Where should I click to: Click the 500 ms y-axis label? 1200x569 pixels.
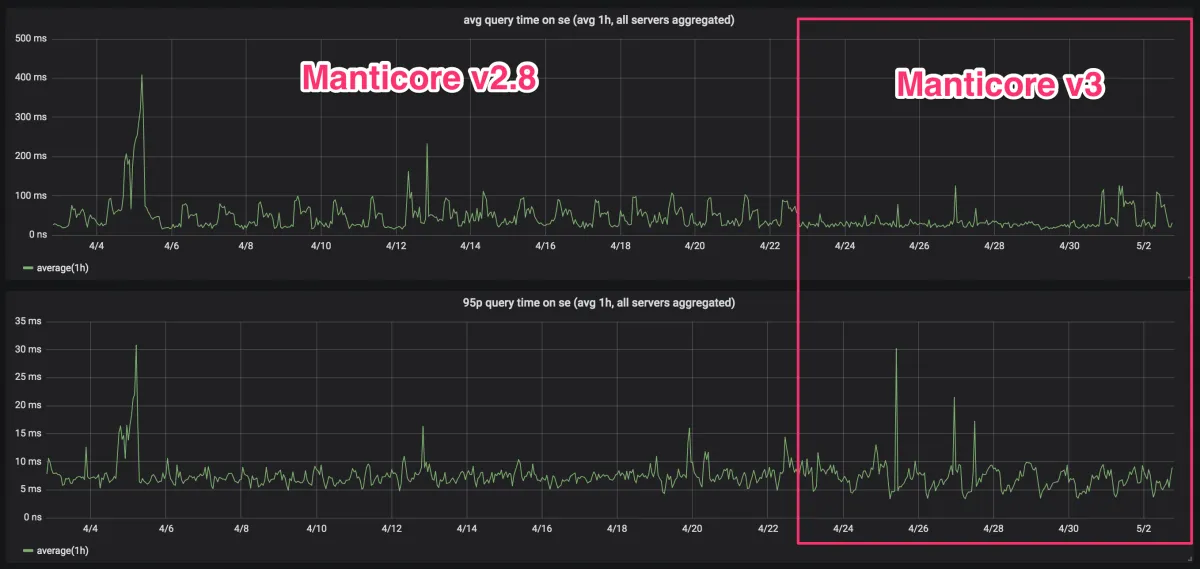[x=30, y=39]
